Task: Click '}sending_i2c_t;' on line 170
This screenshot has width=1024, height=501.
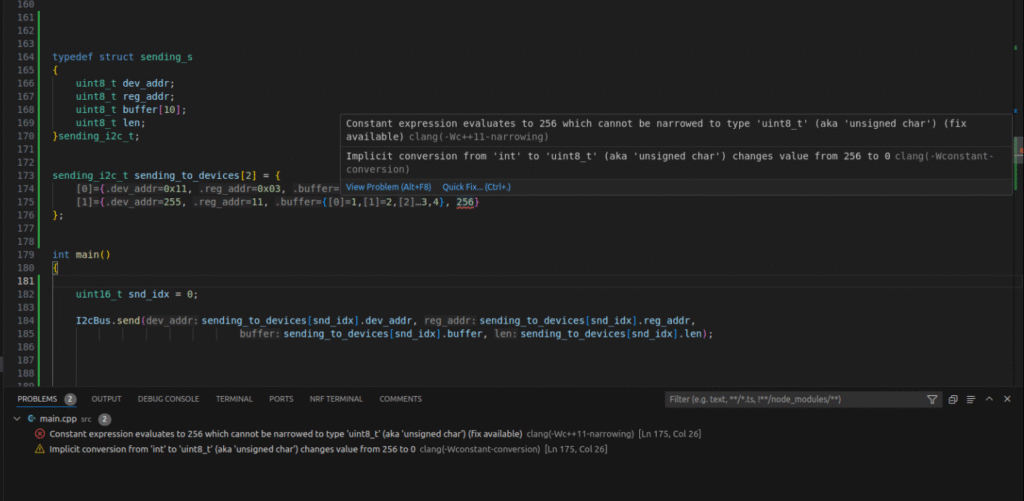Action: tap(96, 136)
